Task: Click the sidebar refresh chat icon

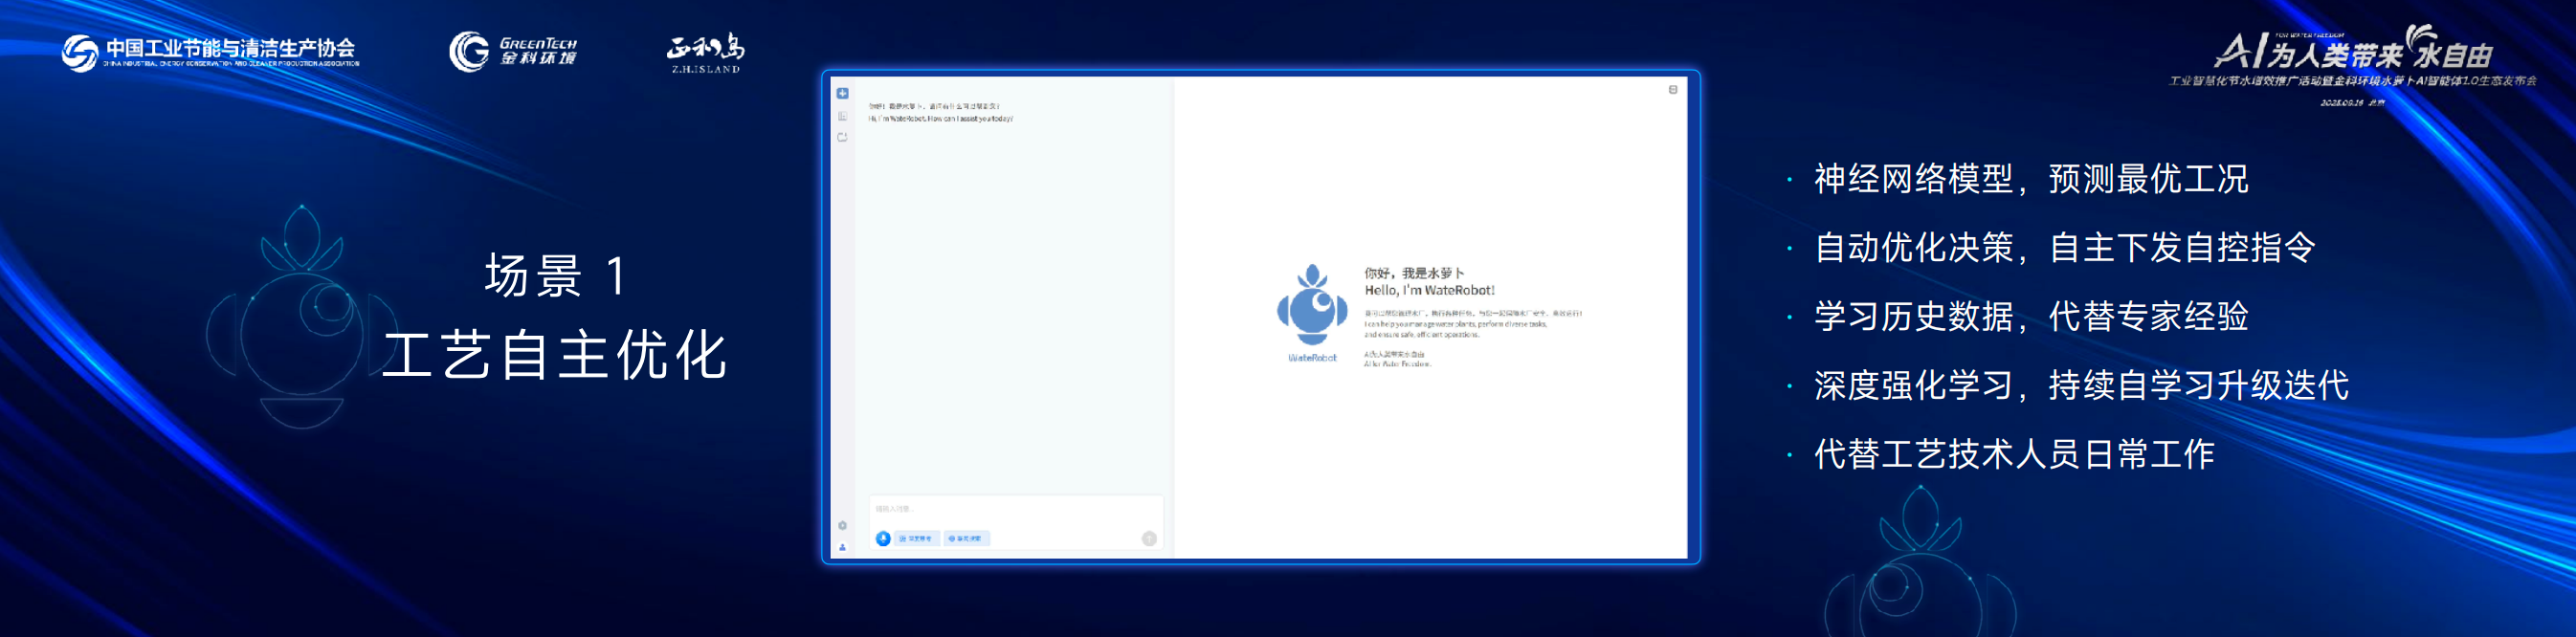Action: 842,137
